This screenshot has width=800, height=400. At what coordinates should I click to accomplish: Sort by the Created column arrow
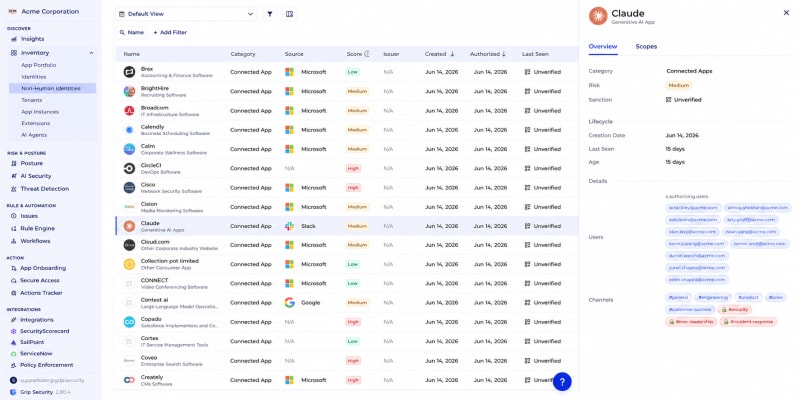tap(452, 54)
